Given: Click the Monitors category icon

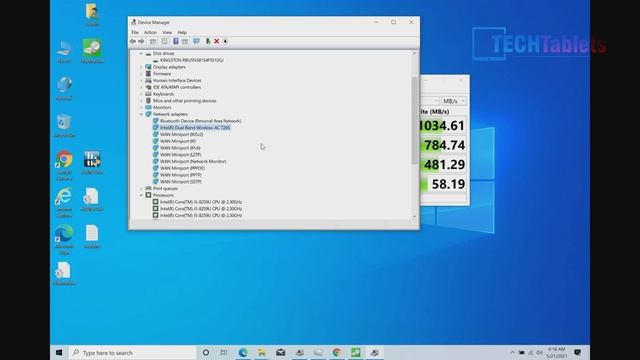Looking at the screenshot, I should click(148, 107).
